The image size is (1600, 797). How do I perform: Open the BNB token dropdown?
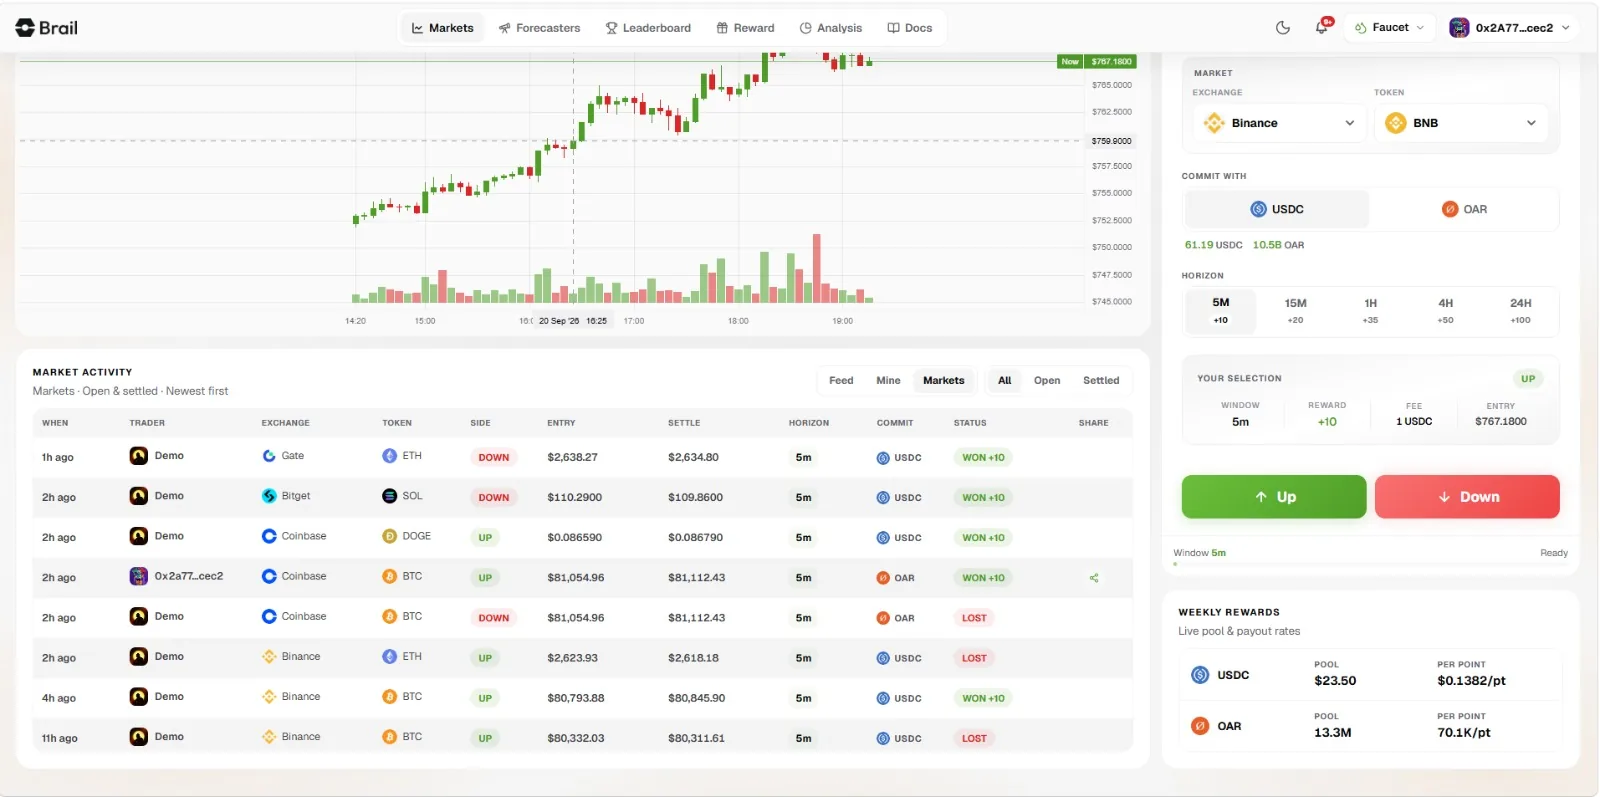tap(1462, 123)
